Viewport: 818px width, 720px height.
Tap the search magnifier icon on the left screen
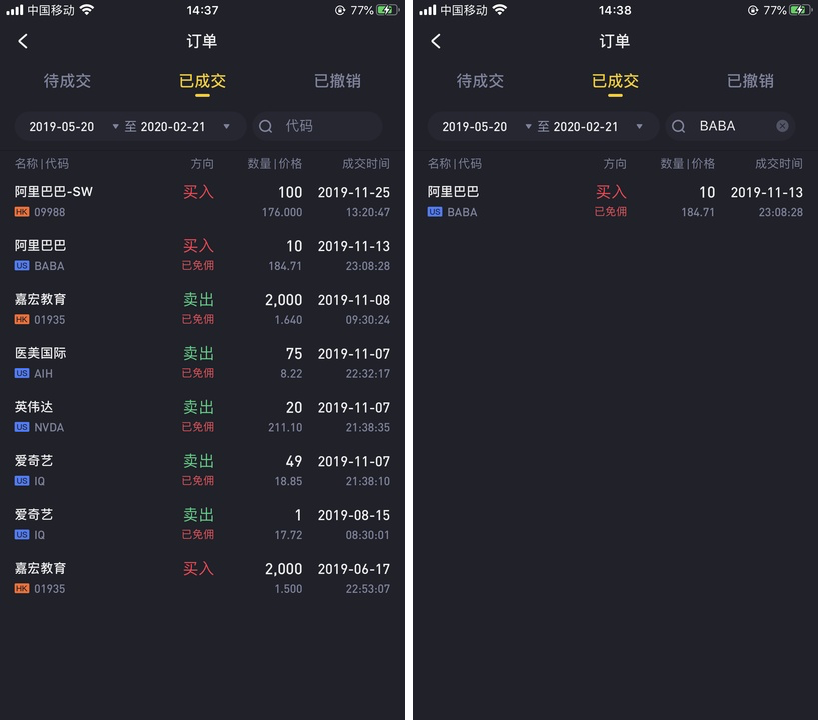(266, 126)
